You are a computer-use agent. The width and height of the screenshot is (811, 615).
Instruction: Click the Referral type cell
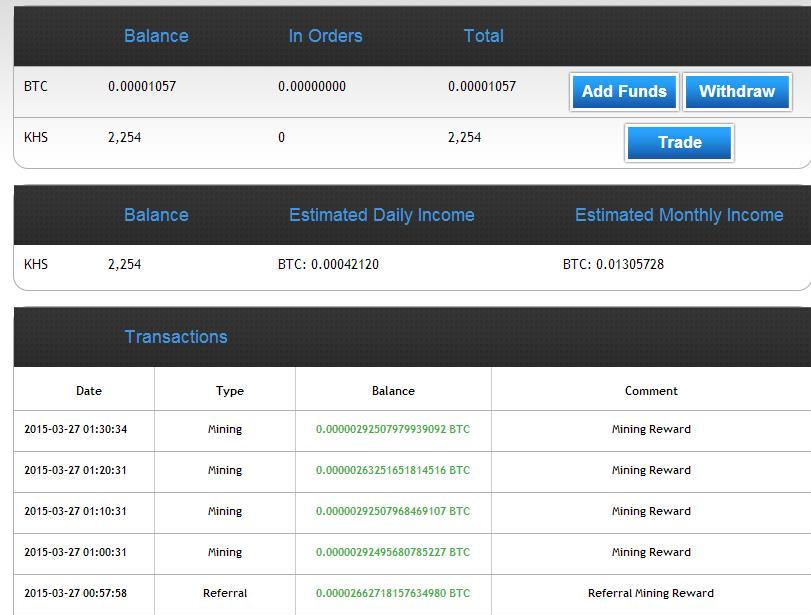[x=225, y=593]
